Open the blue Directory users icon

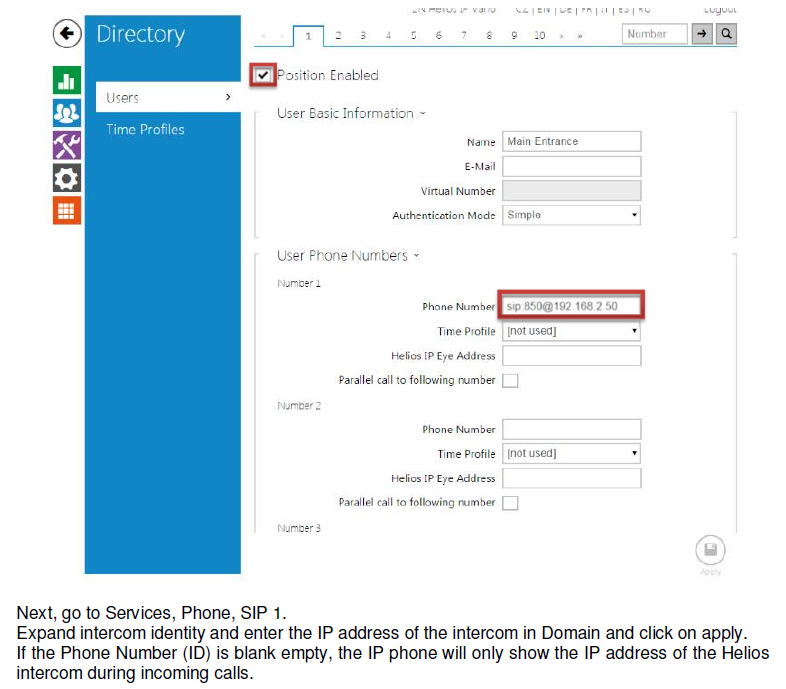[67, 113]
